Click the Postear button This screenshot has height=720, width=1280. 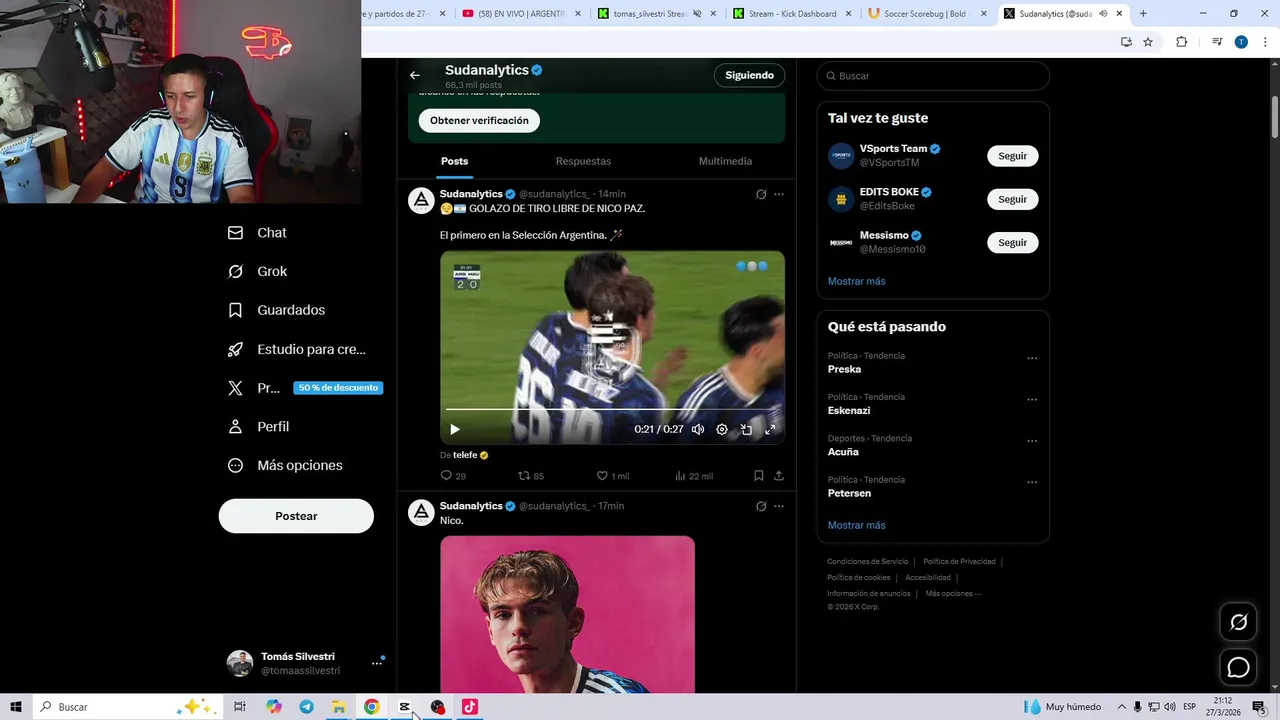point(296,516)
